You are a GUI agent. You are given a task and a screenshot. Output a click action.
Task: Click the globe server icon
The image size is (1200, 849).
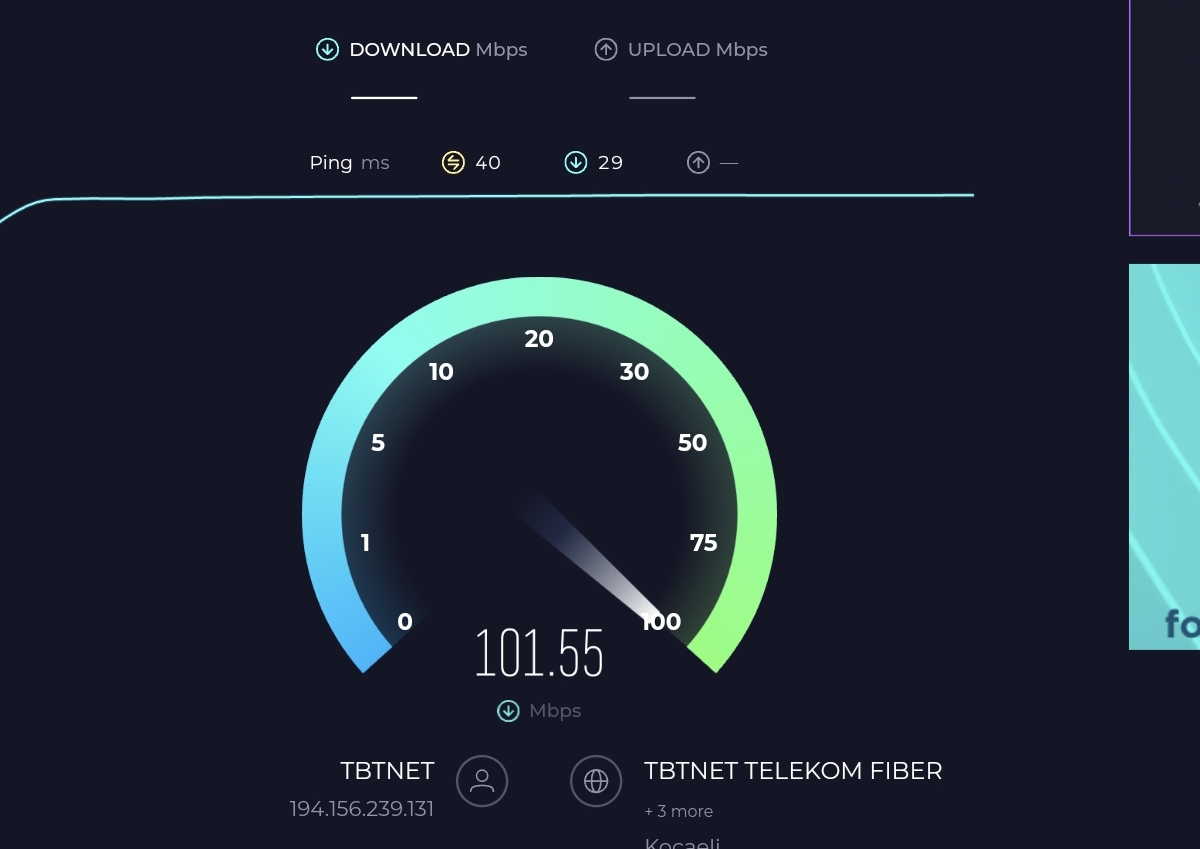coord(596,780)
